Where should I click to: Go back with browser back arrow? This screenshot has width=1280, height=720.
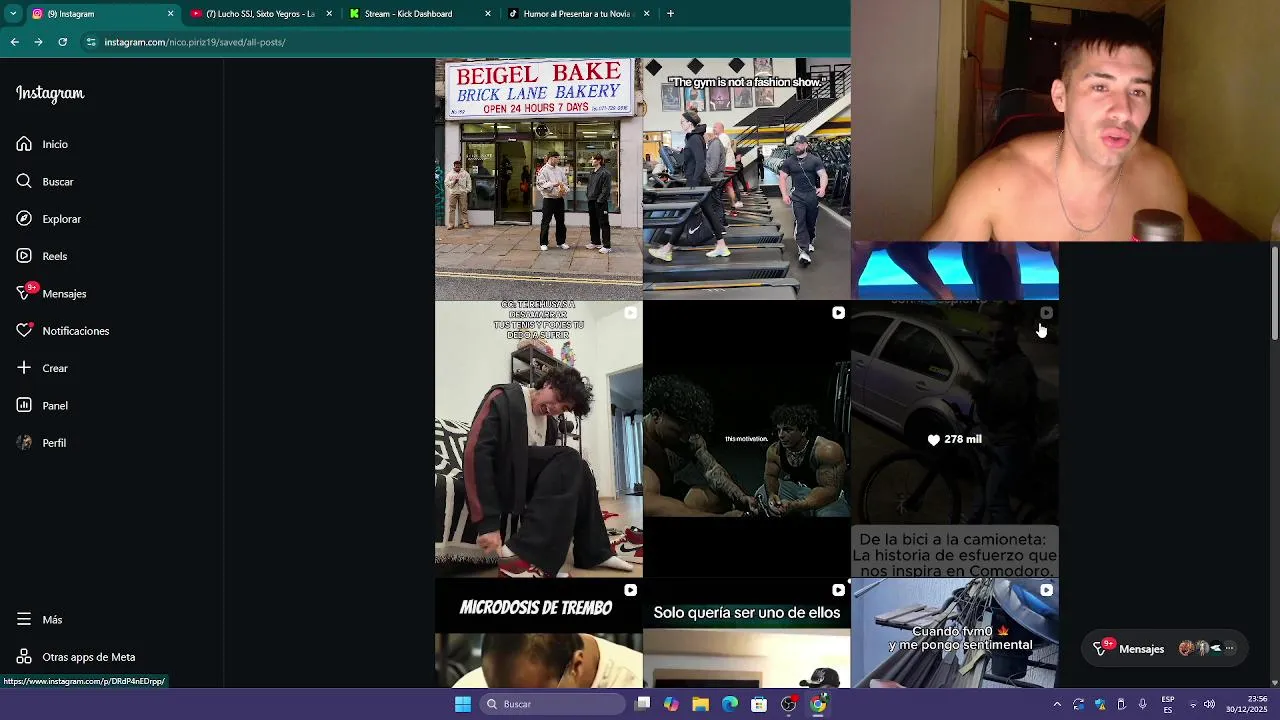[14, 42]
